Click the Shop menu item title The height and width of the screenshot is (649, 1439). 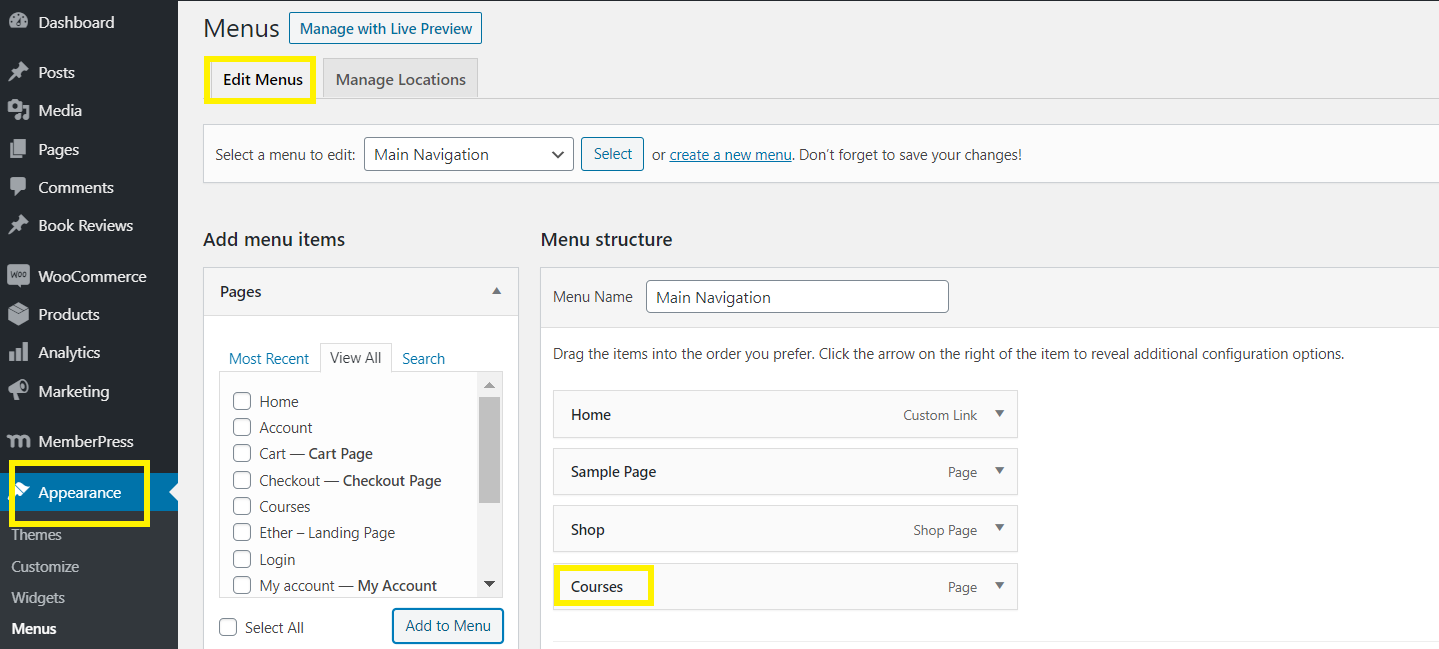tap(588, 529)
